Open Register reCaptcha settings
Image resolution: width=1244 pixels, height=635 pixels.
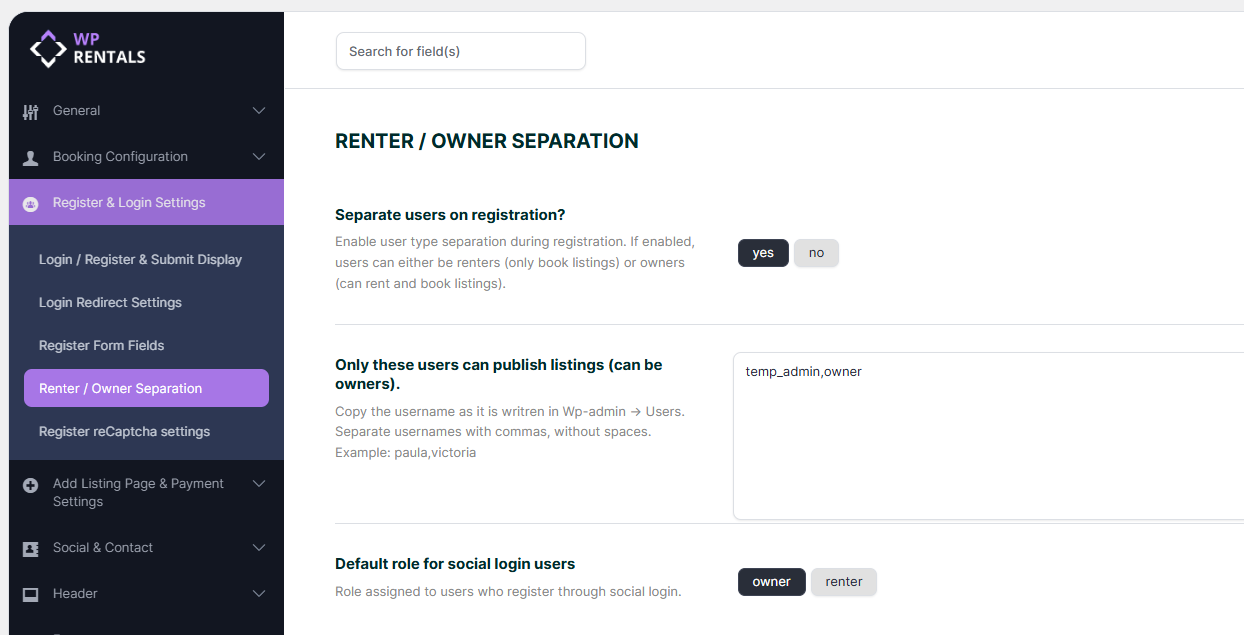click(124, 432)
